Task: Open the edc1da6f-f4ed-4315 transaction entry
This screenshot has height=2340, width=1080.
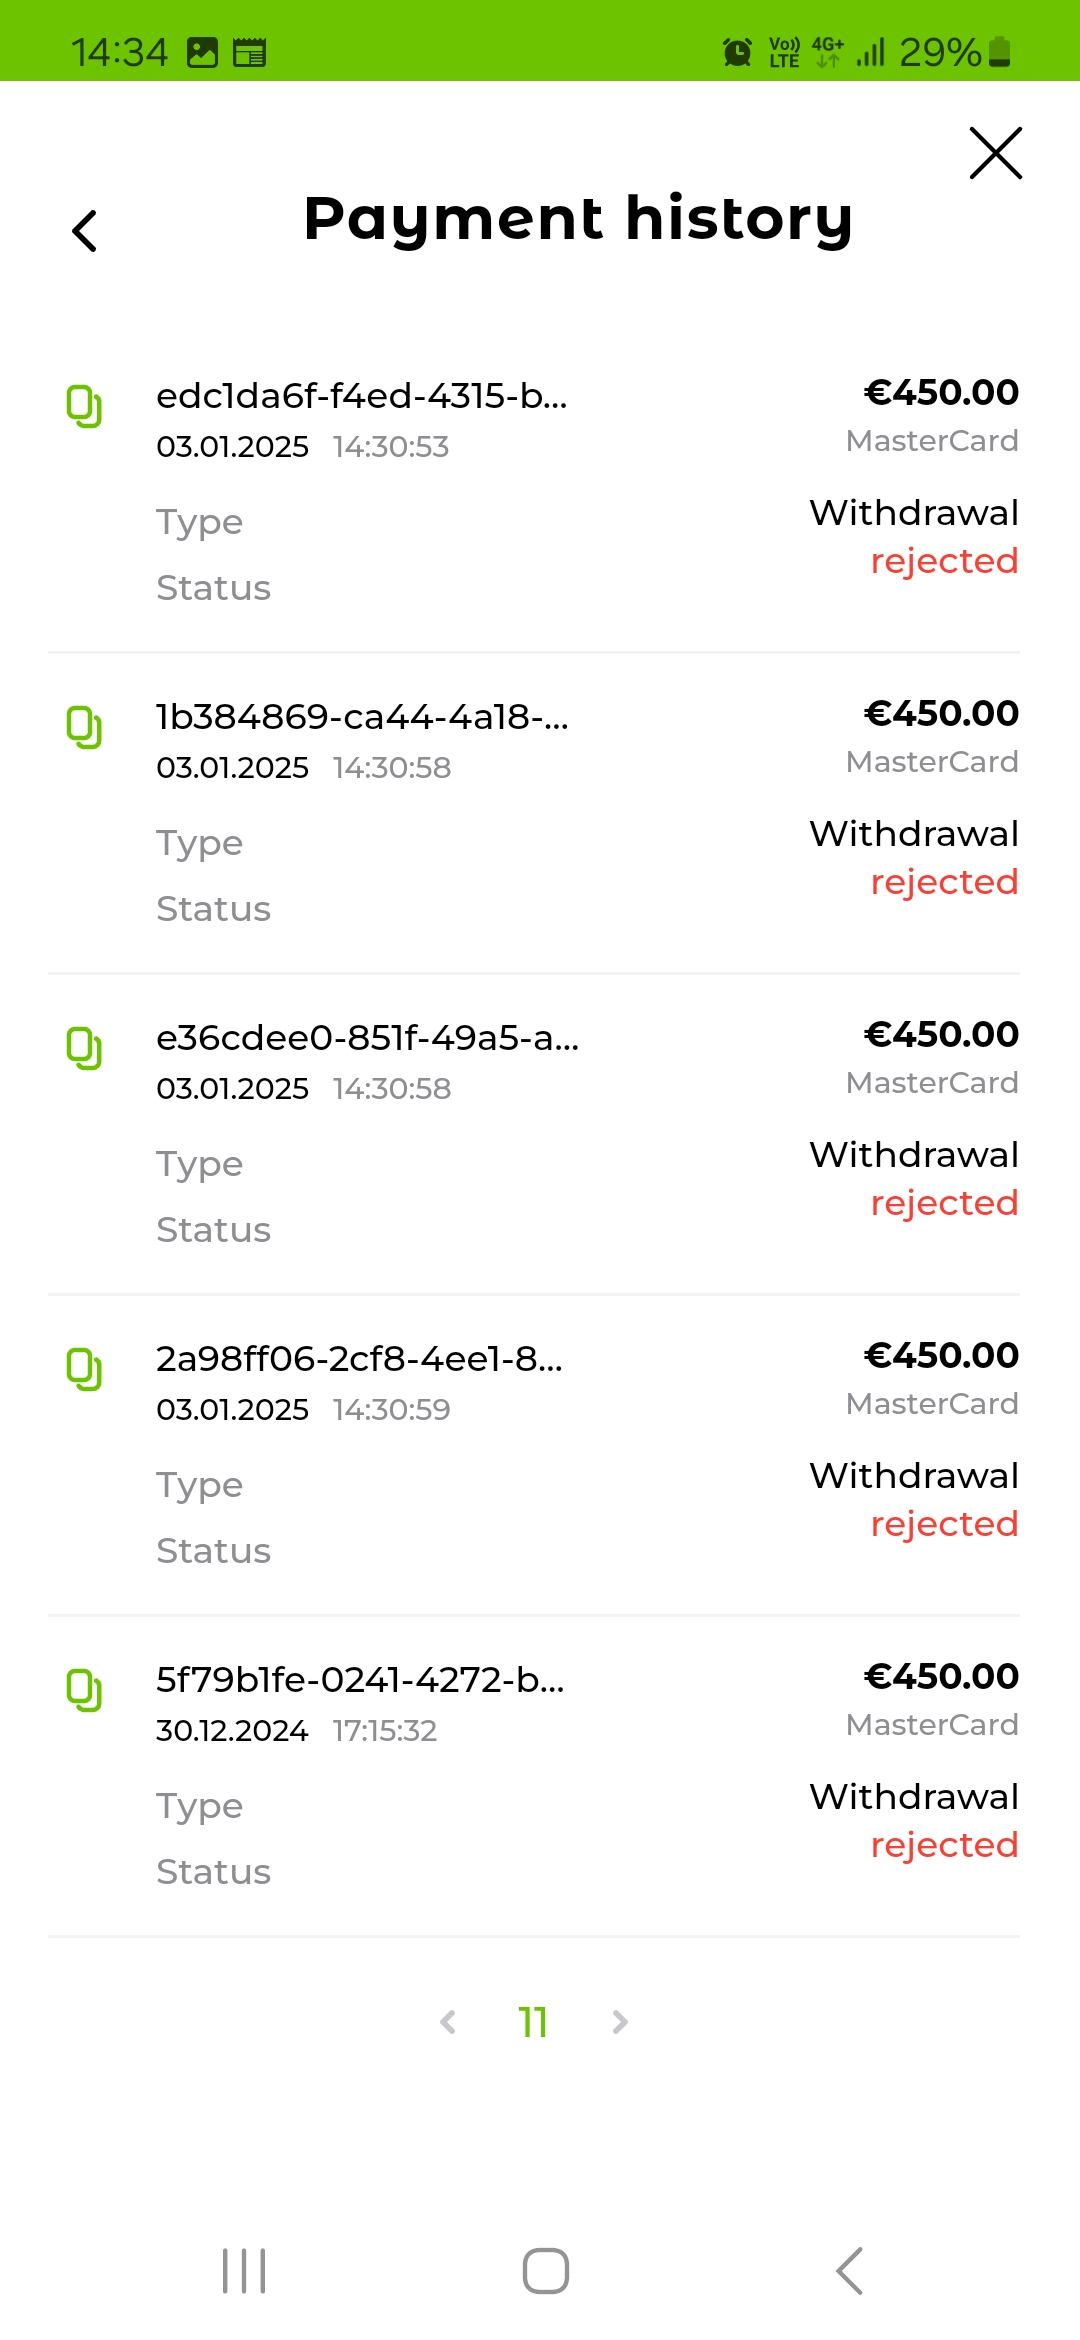Action: pos(361,396)
